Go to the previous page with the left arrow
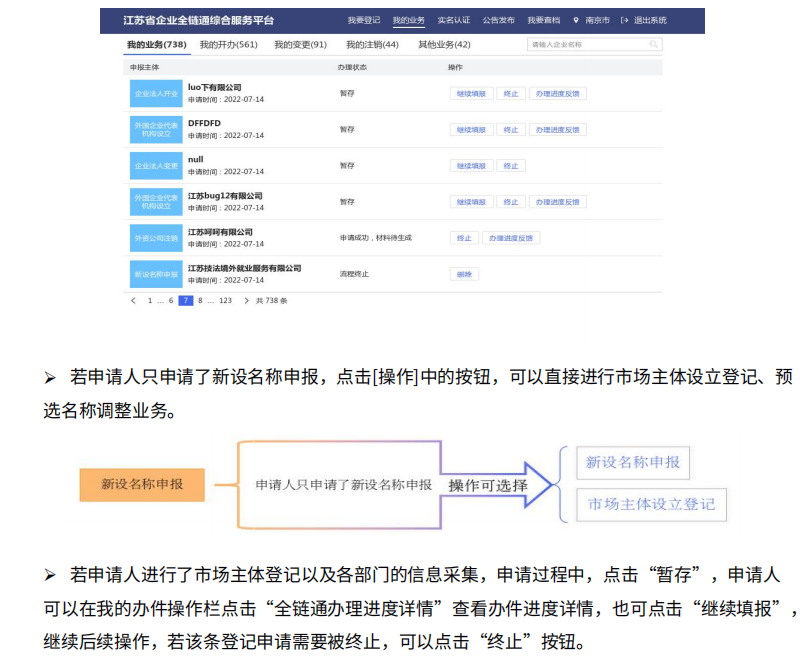The height and width of the screenshot is (667, 812). (134, 300)
